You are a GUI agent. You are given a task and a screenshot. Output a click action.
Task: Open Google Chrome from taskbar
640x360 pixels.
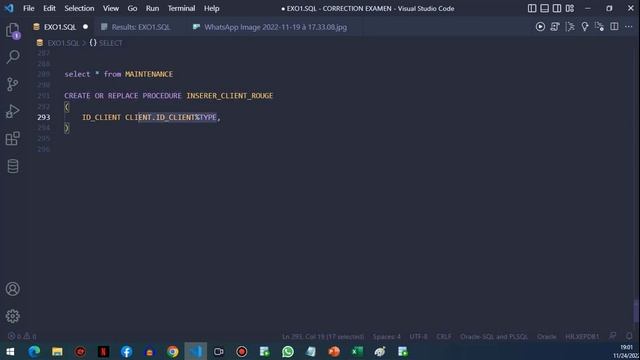(173, 351)
